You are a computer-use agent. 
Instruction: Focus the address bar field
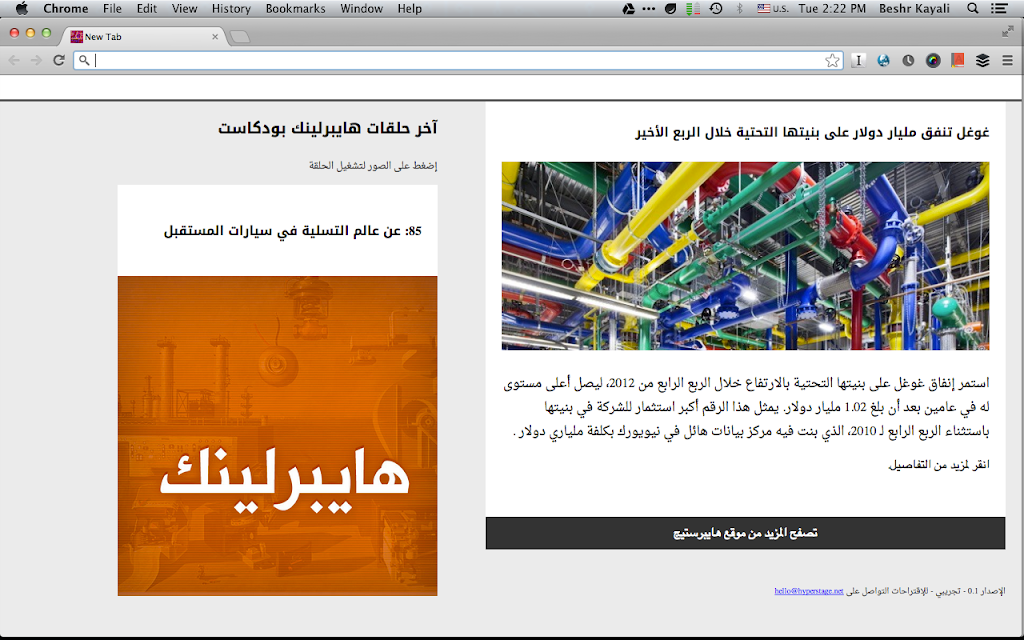[457, 60]
